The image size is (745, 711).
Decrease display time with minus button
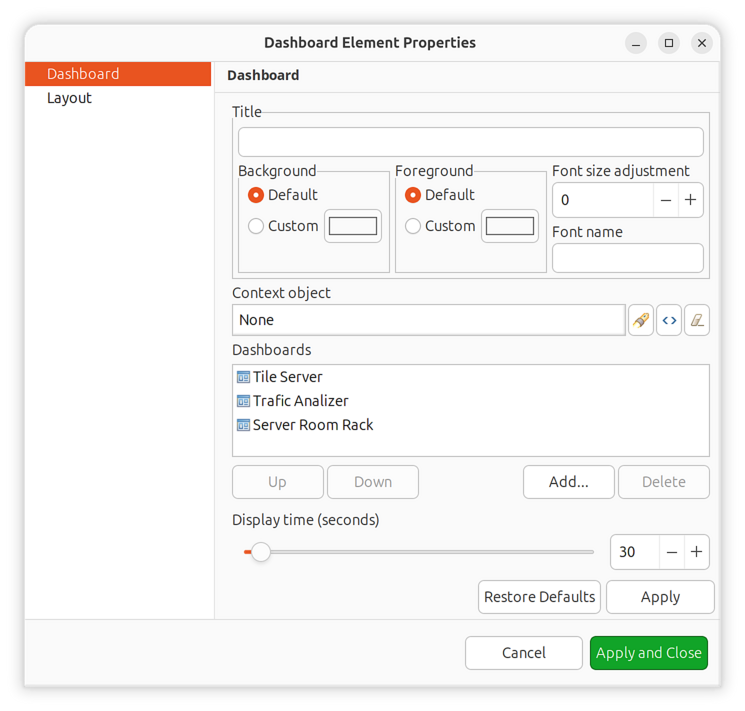coord(672,552)
